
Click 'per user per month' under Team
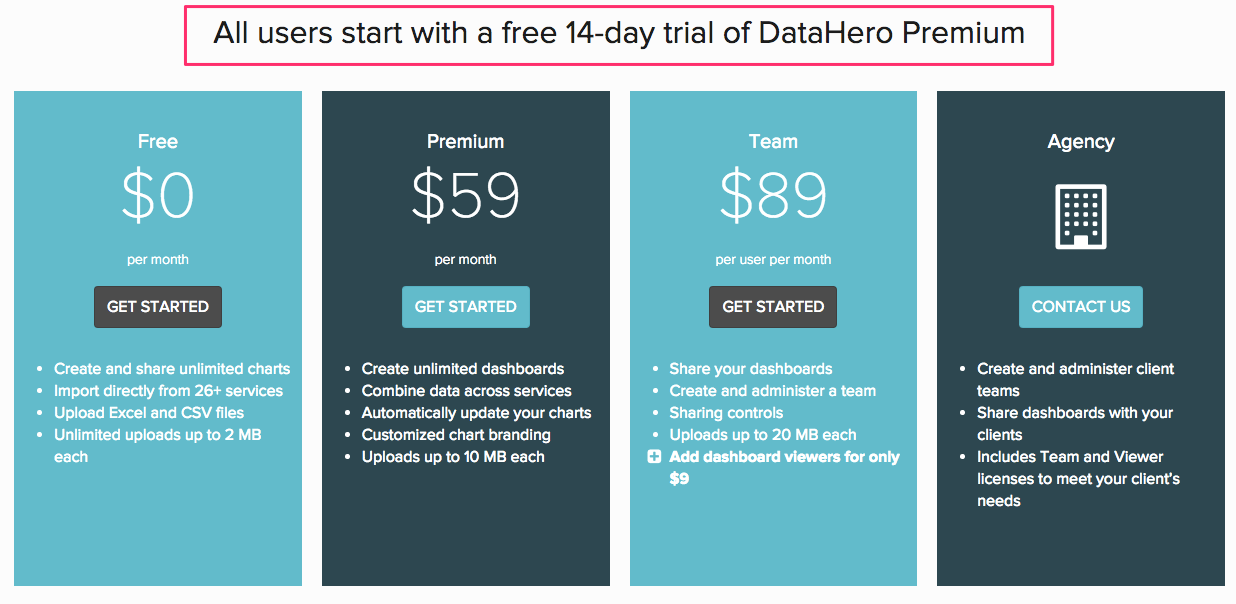click(x=773, y=260)
